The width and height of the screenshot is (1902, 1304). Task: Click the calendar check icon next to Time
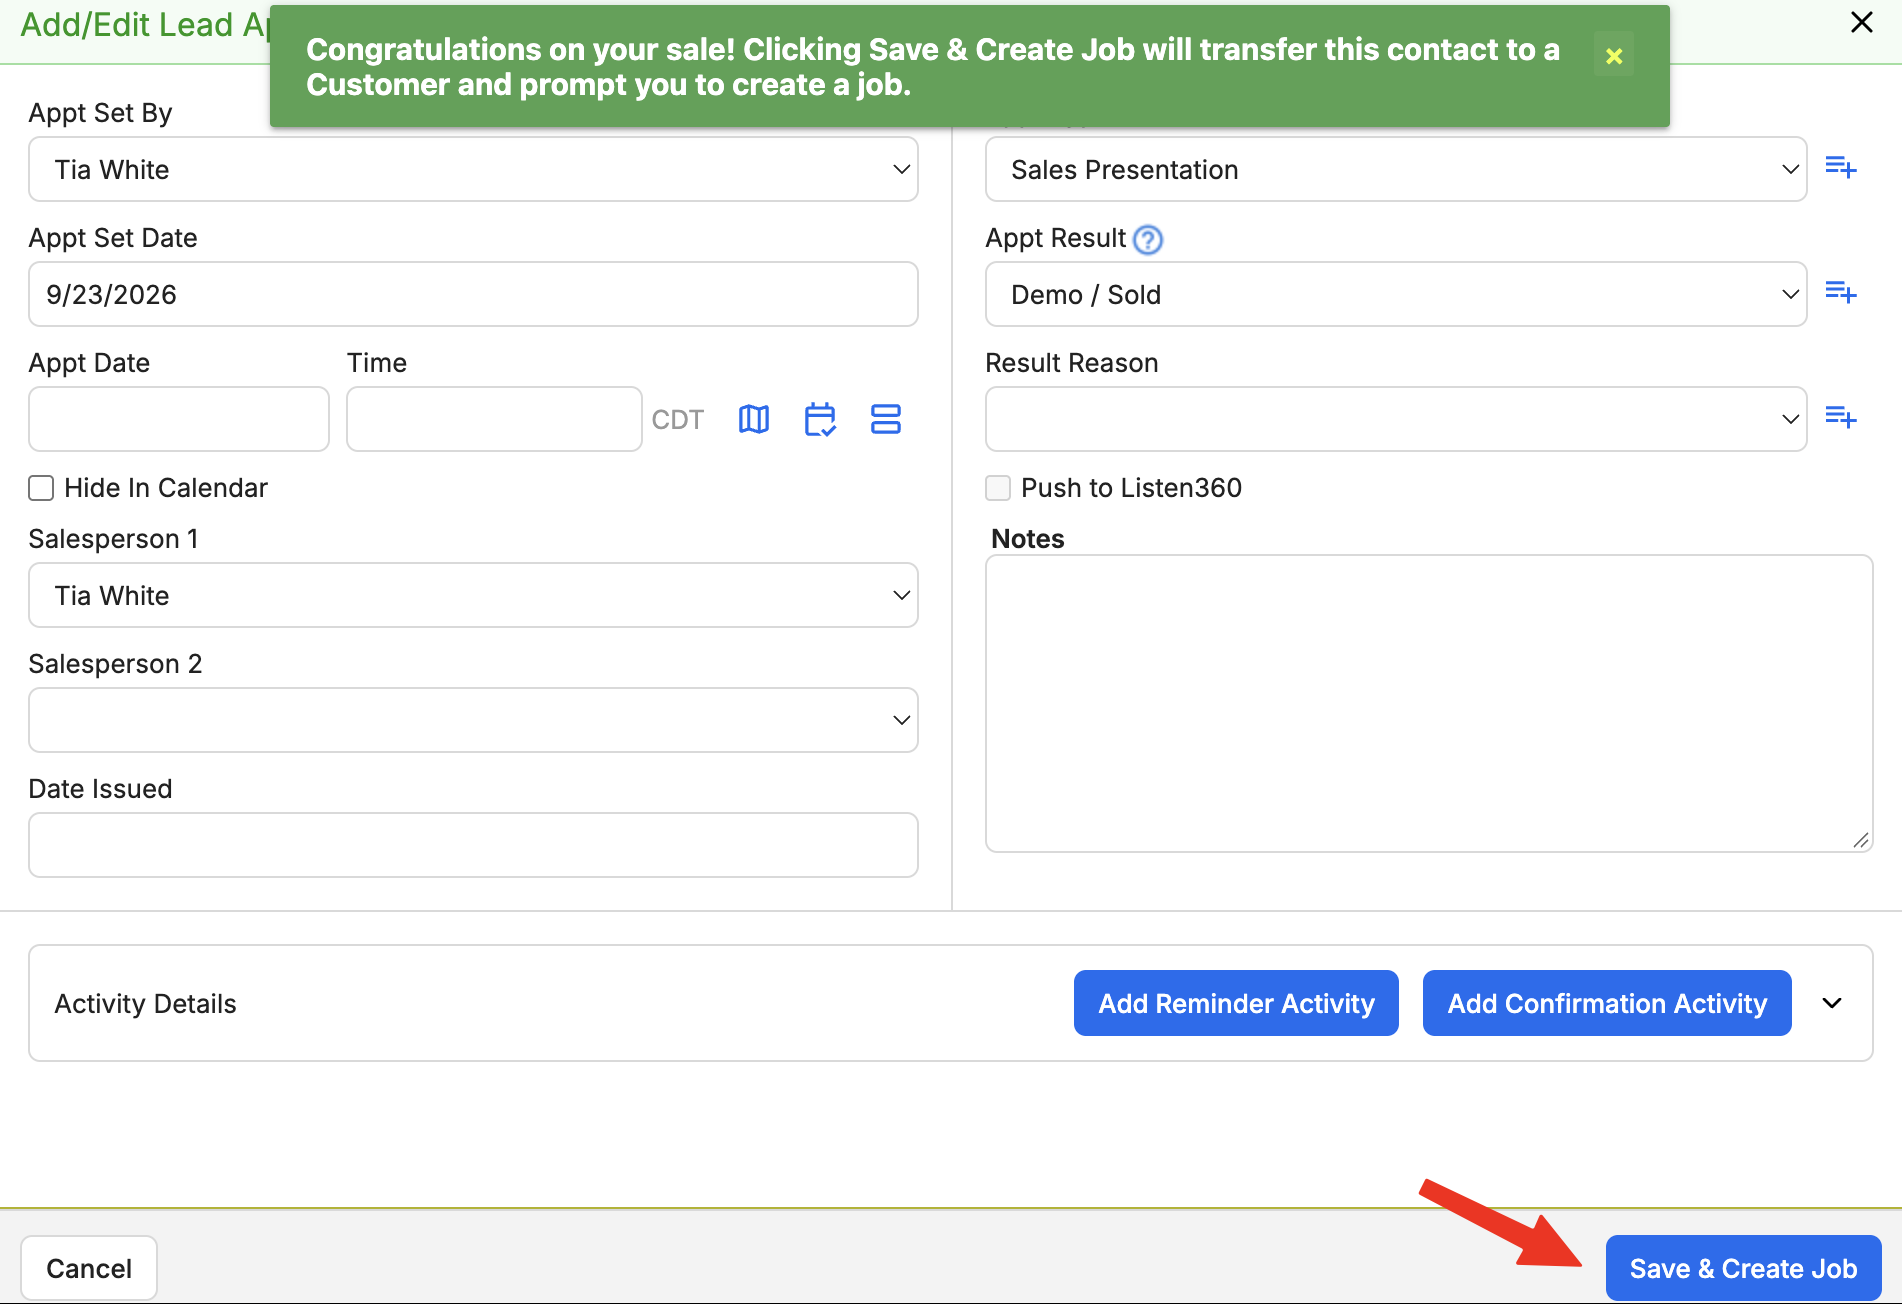[820, 419]
